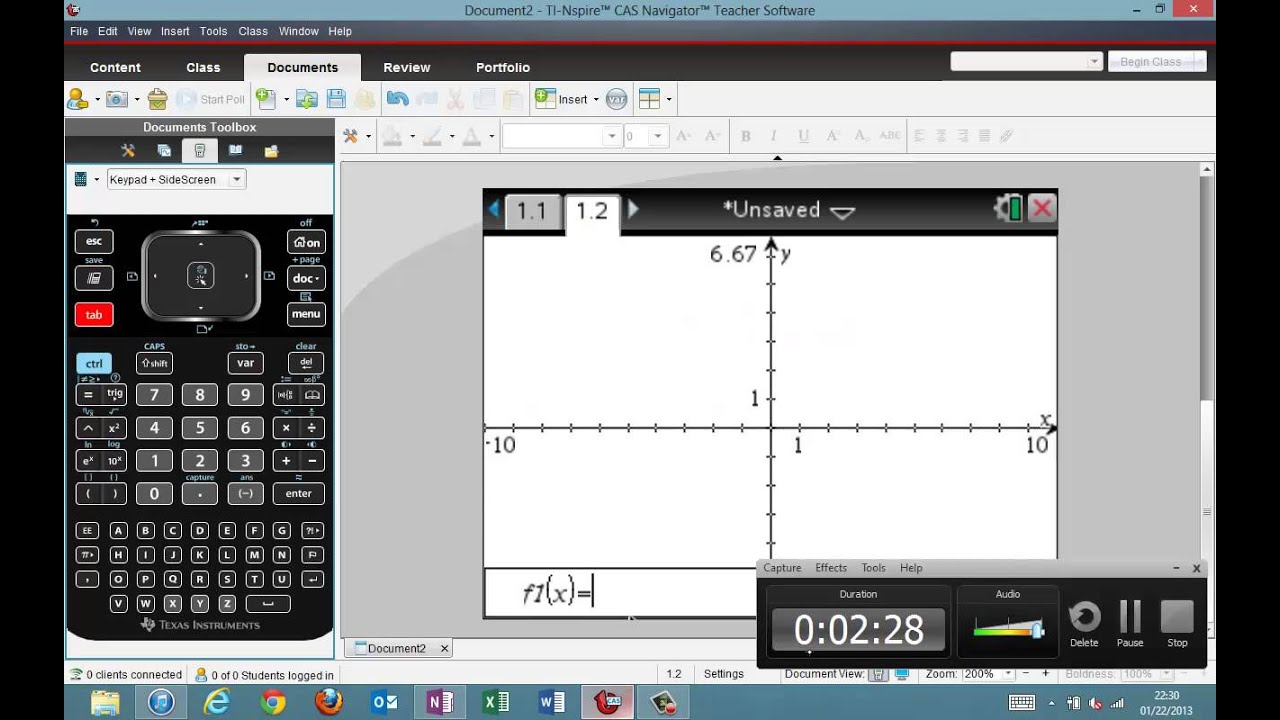
Task: Delete the current recording
Action: pyautogui.click(x=1084, y=624)
